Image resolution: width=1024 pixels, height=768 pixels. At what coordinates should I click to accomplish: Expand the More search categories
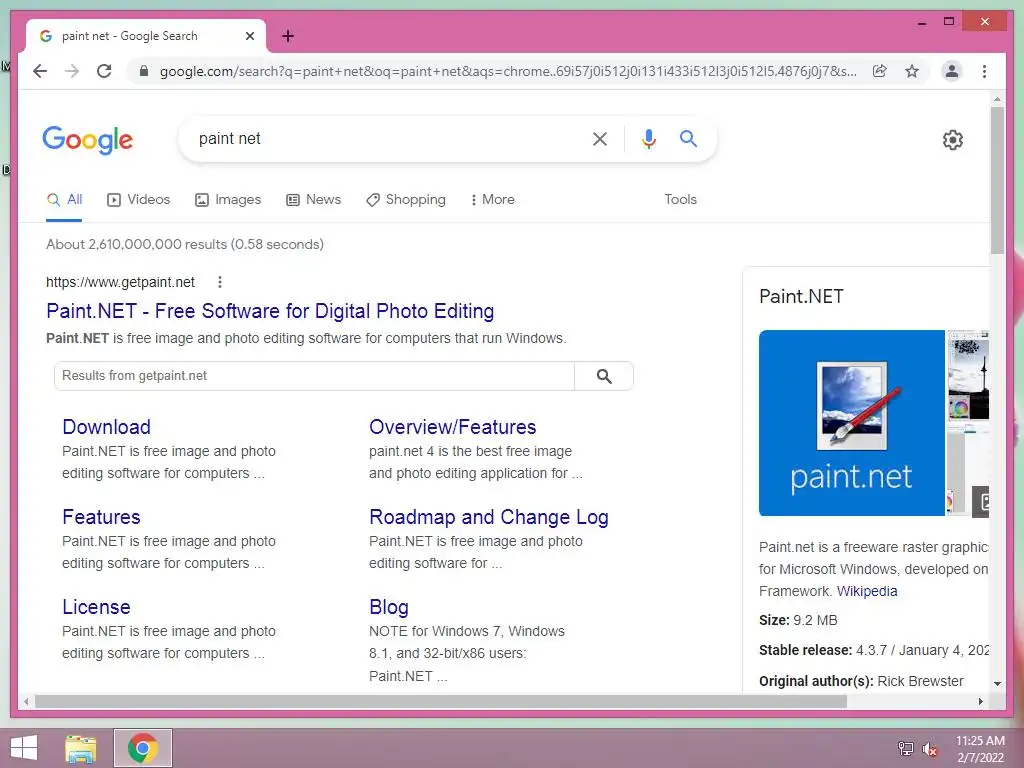pos(492,200)
